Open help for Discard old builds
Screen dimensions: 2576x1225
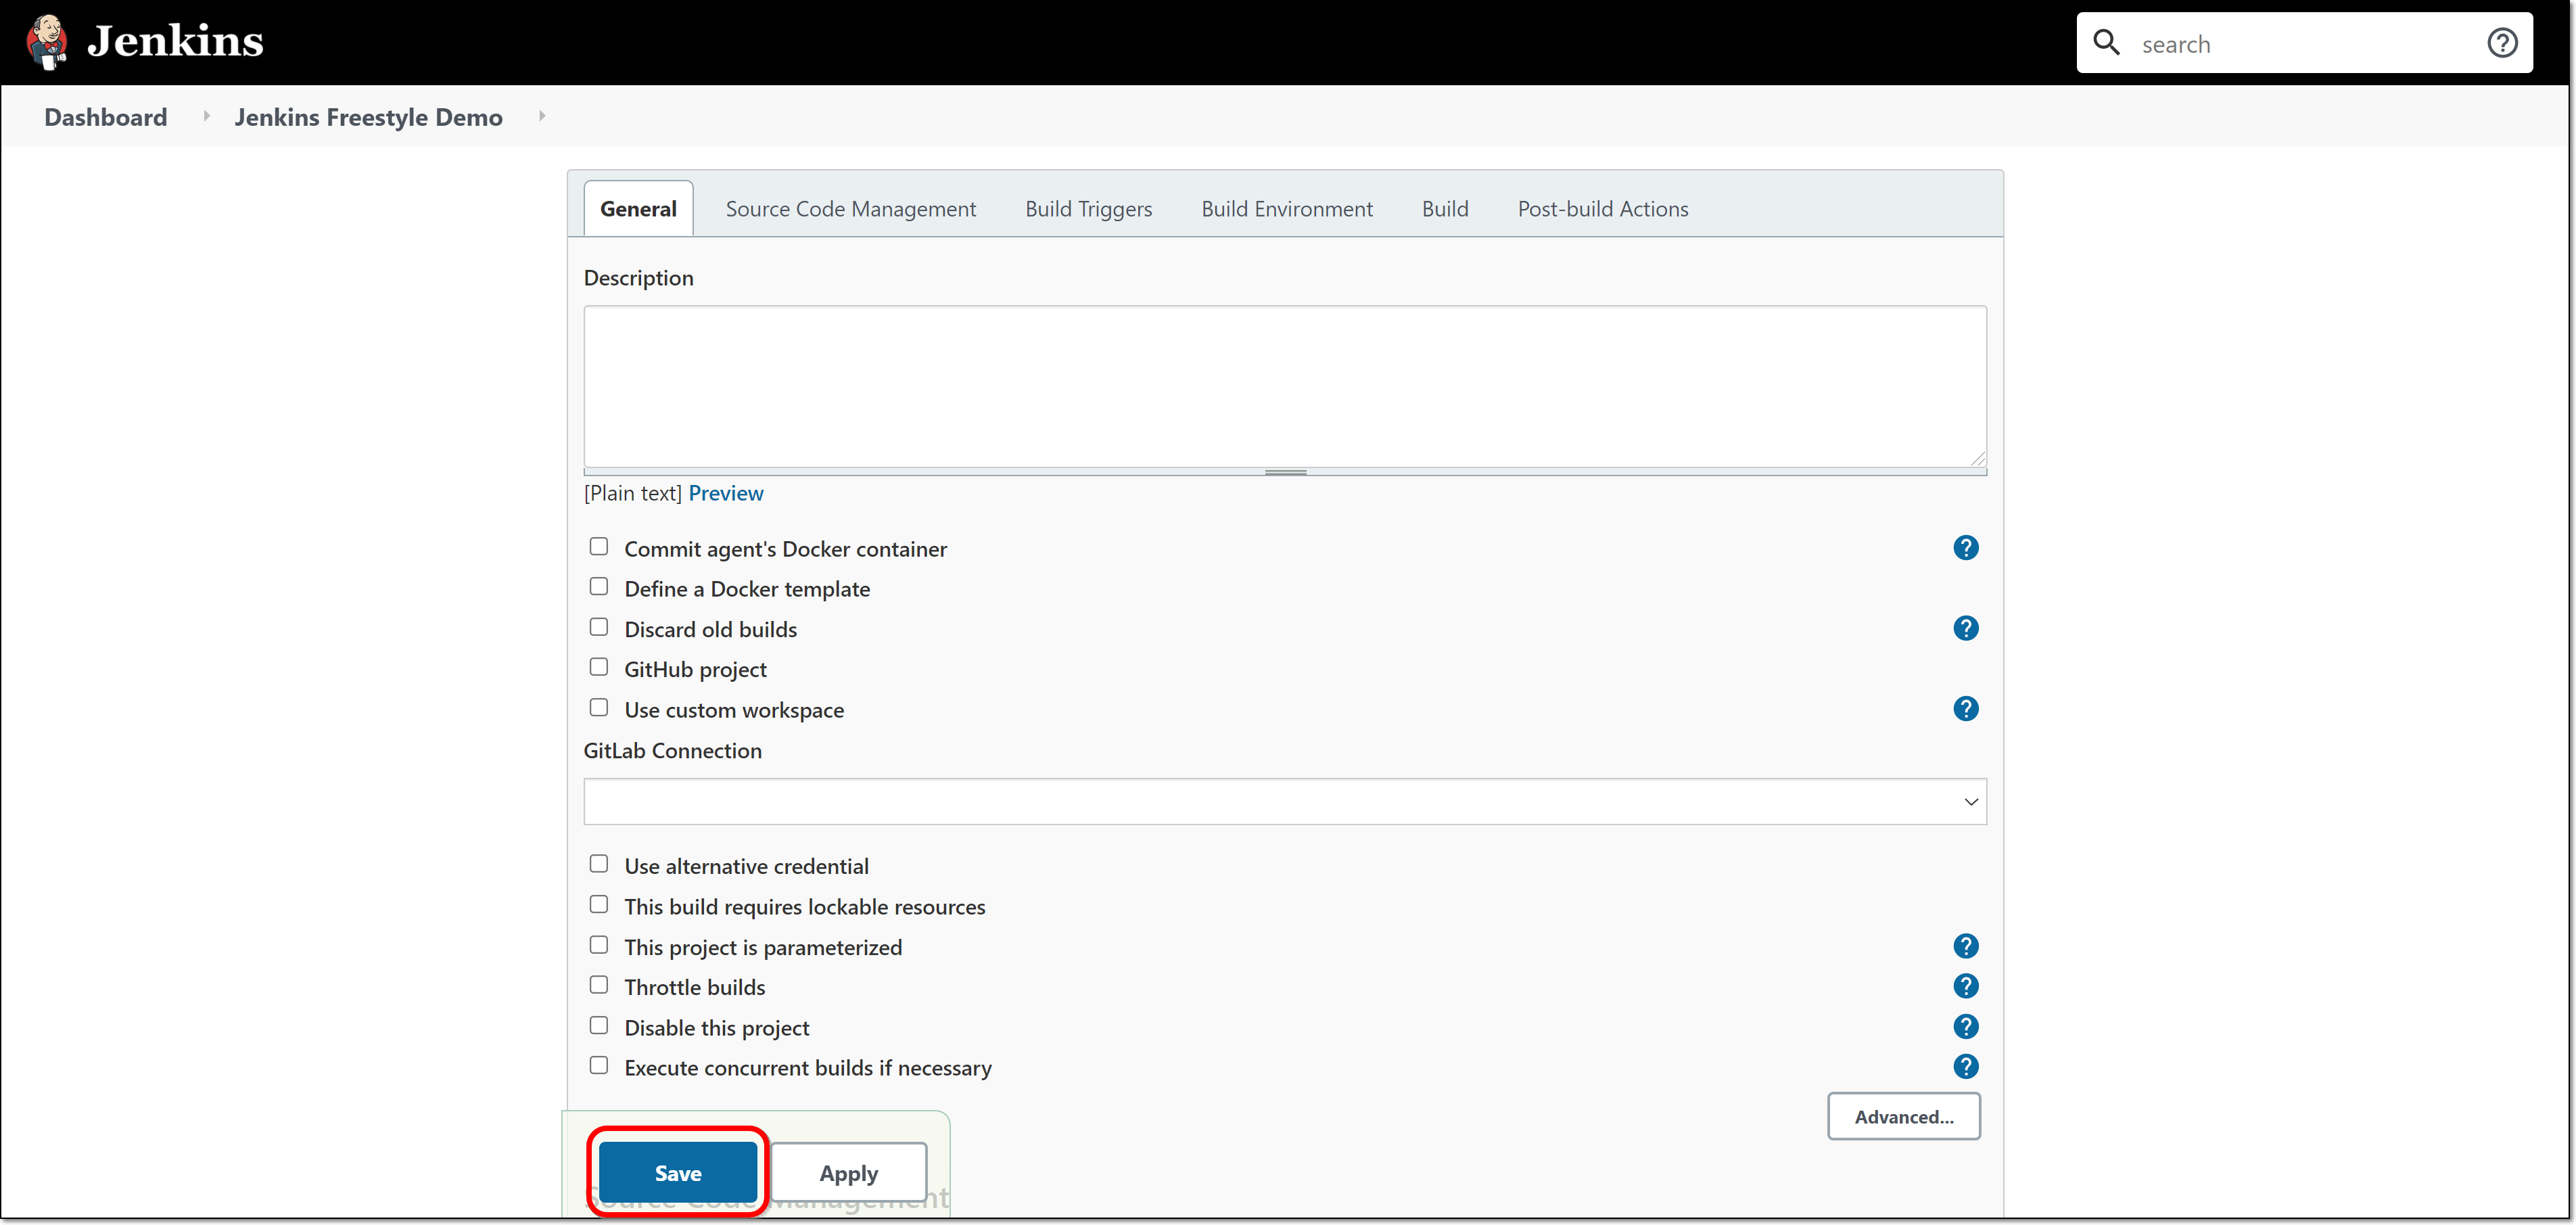[x=1965, y=629]
